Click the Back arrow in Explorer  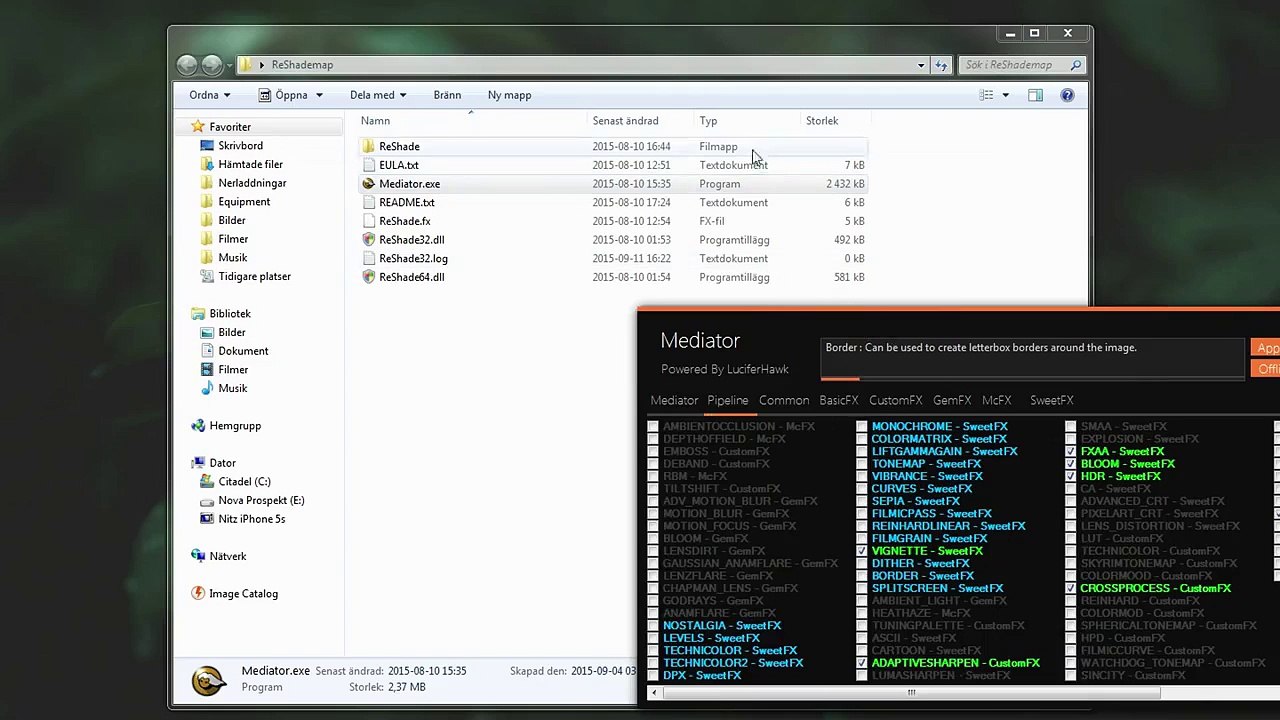[187, 65]
